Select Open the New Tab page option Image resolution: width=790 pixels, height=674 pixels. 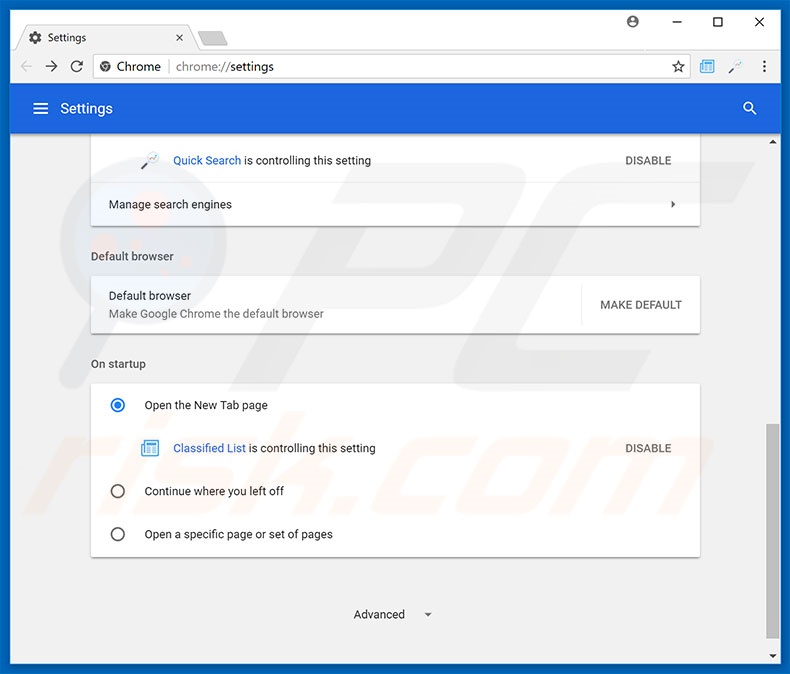(118, 405)
